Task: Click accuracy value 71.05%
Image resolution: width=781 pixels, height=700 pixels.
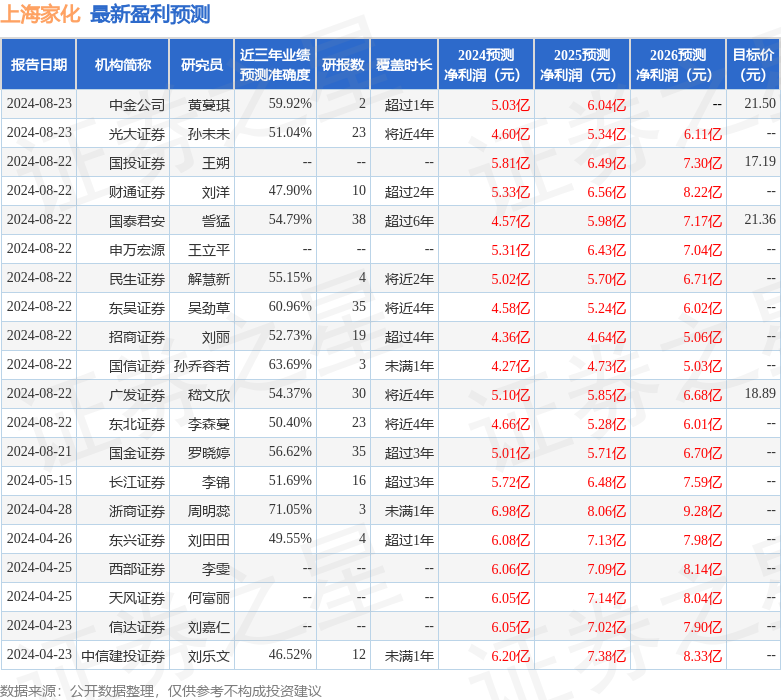Action: 290,509
